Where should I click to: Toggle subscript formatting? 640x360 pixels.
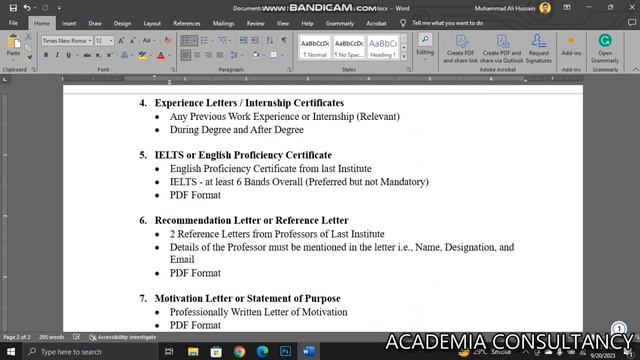pyautogui.click(x=98, y=55)
